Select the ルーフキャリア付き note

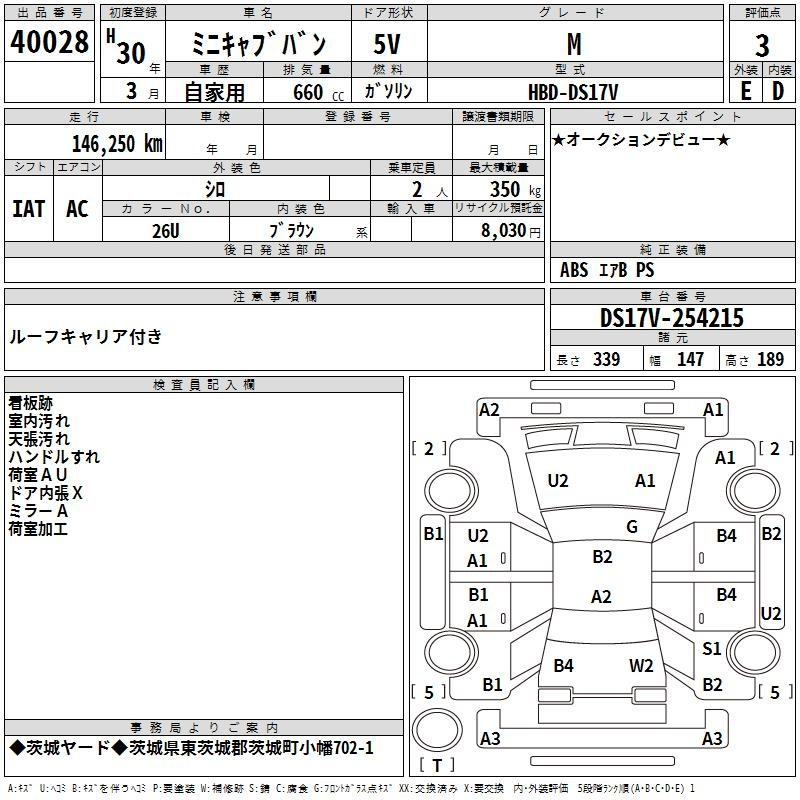(85, 336)
